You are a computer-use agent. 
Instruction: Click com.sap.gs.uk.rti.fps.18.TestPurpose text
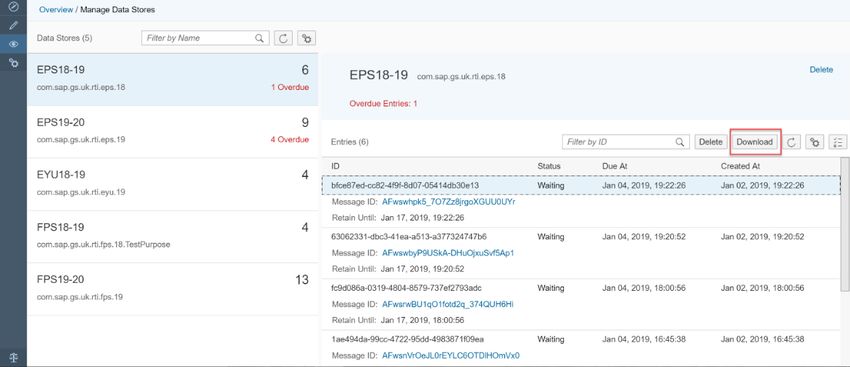click(104, 244)
